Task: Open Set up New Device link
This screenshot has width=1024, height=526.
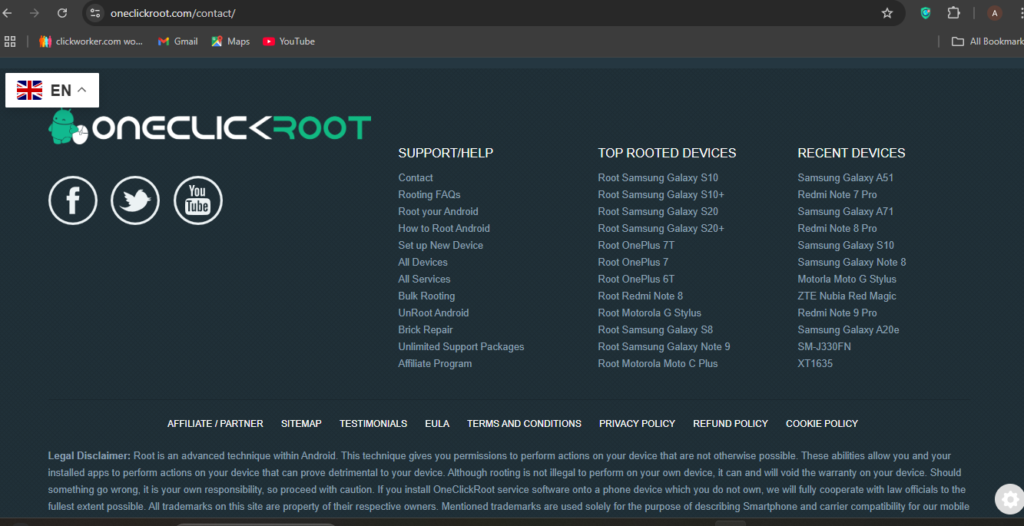Action: coord(441,246)
